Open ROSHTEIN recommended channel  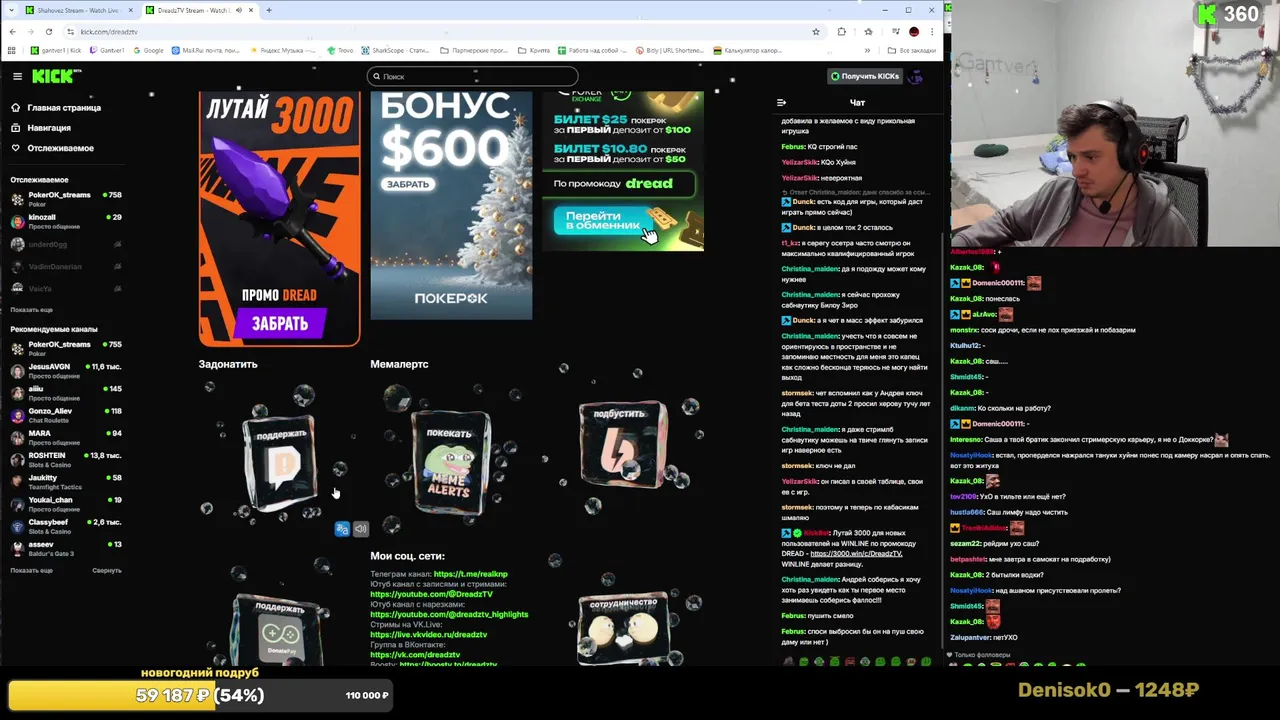[x=66, y=460]
